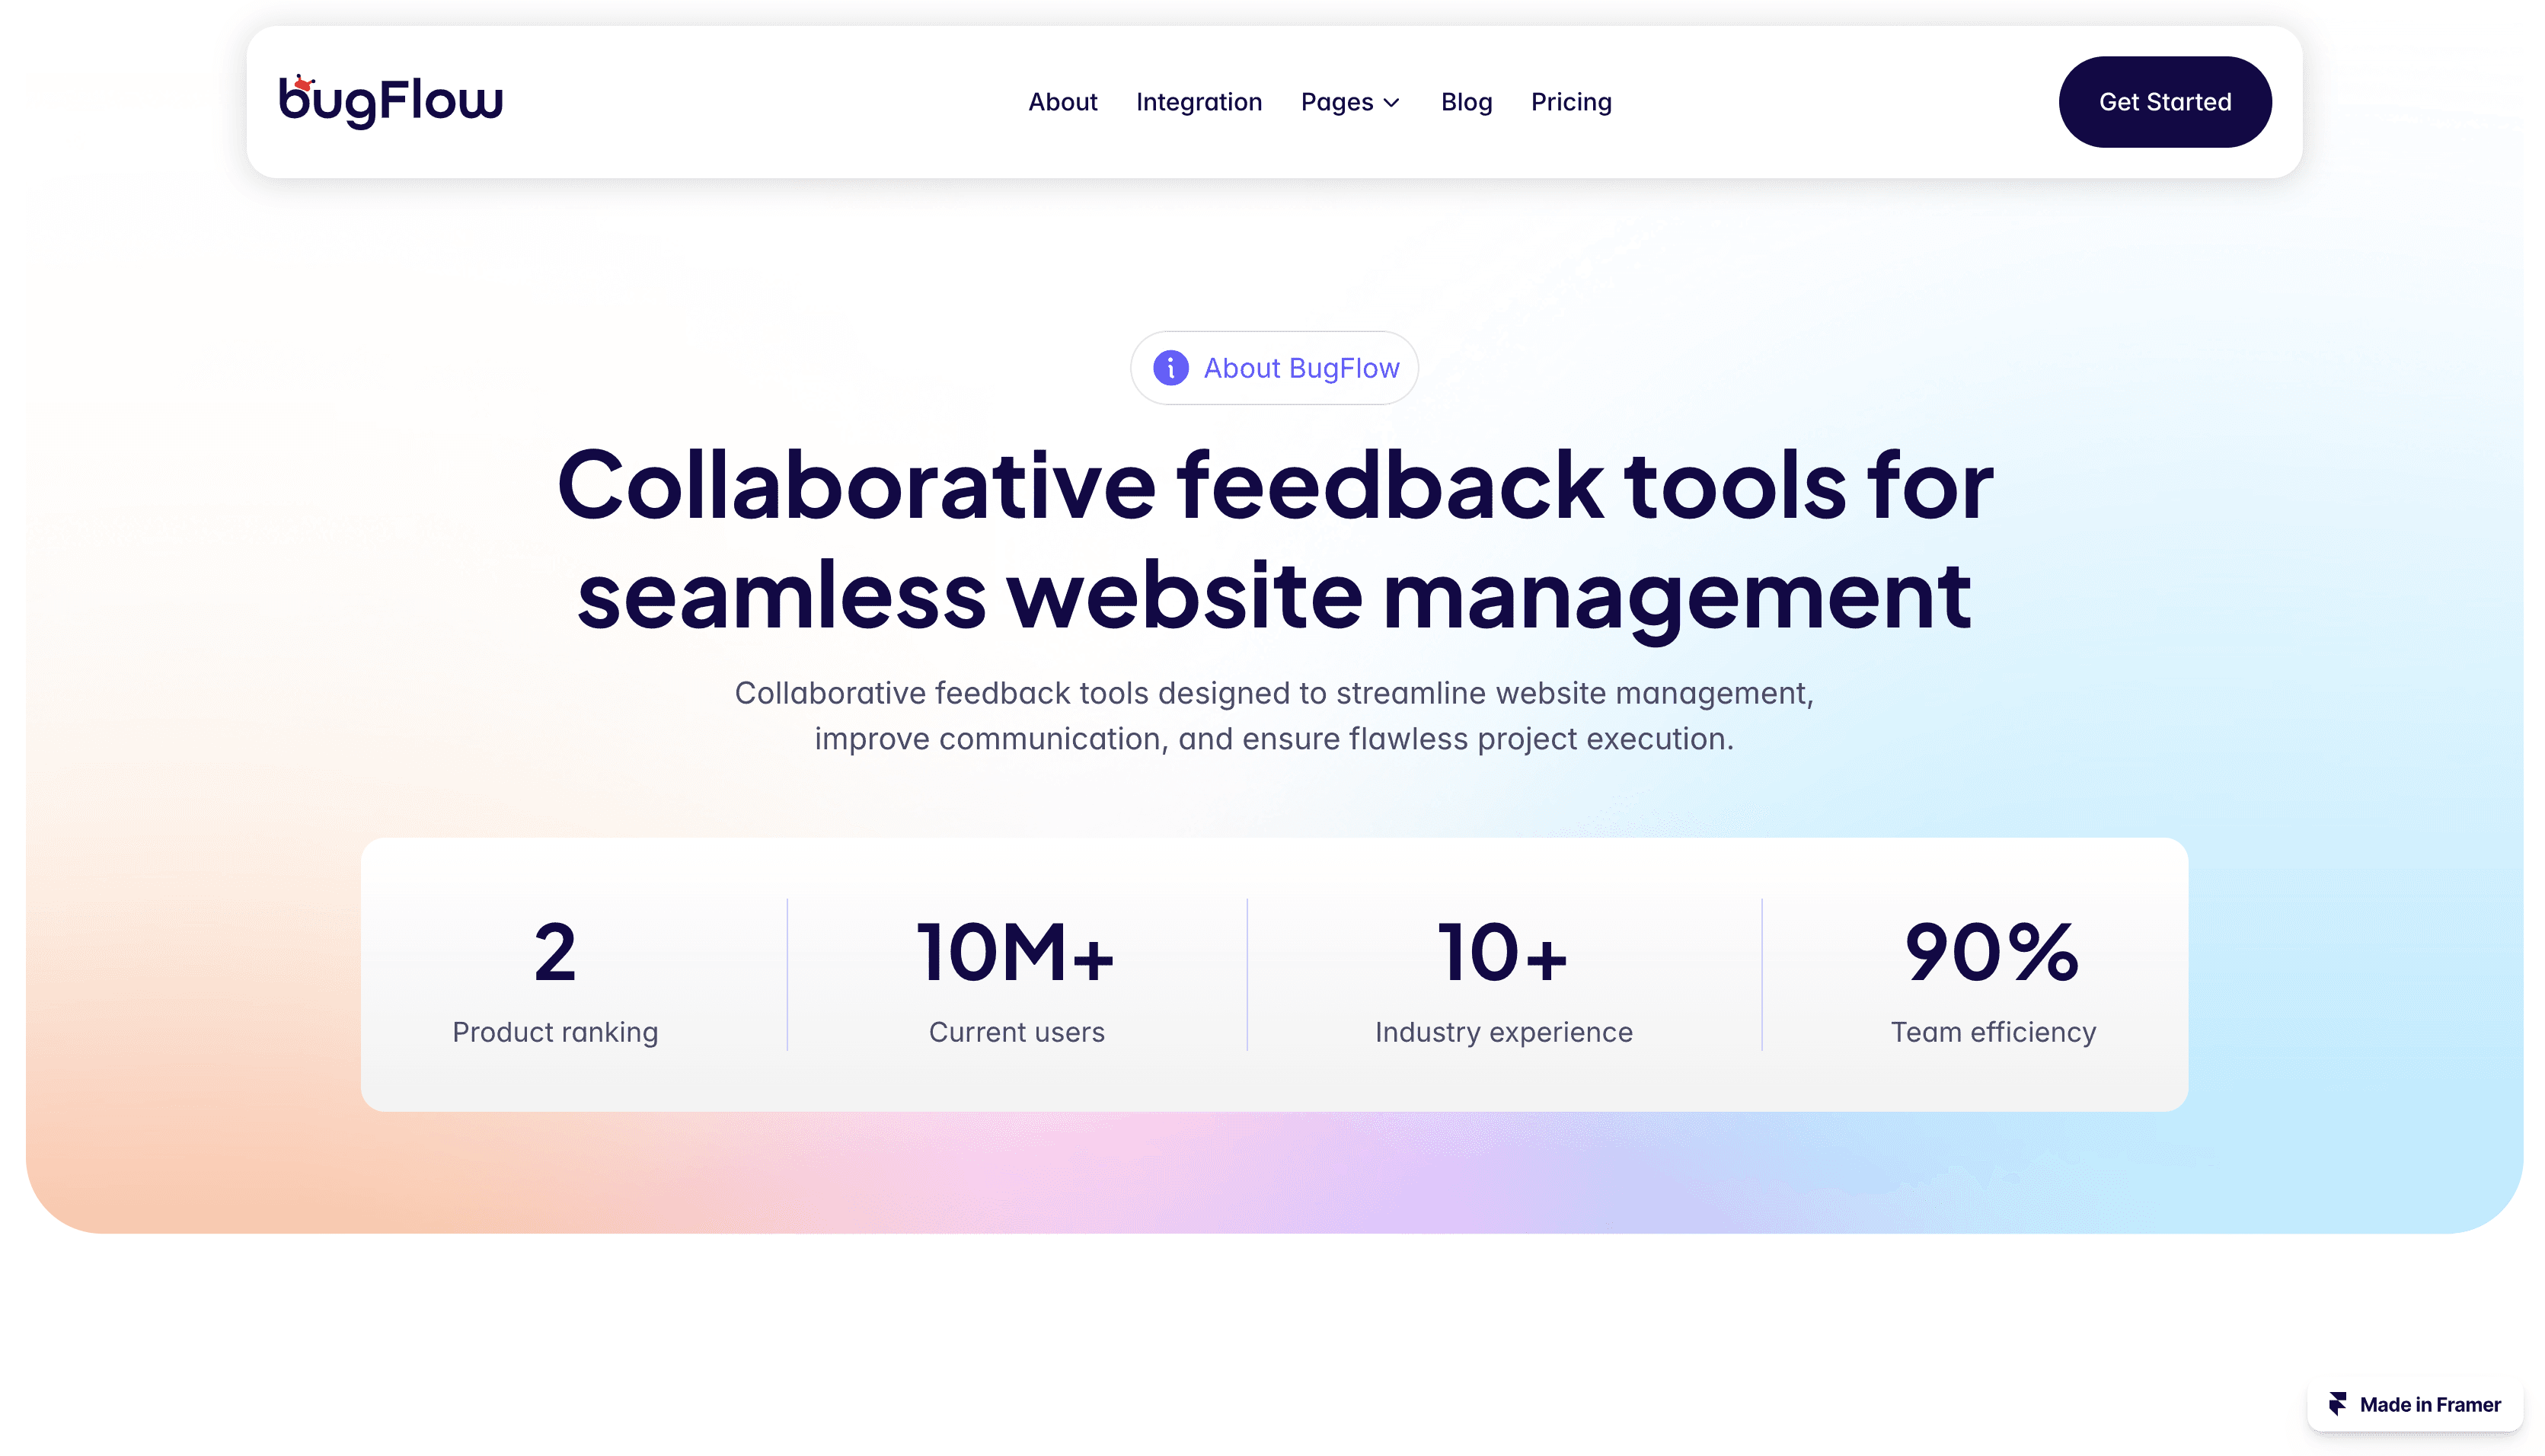This screenshot has height=1456, width=2545.
Task: Navigate to Pricing
Action: coord(1570,102)
